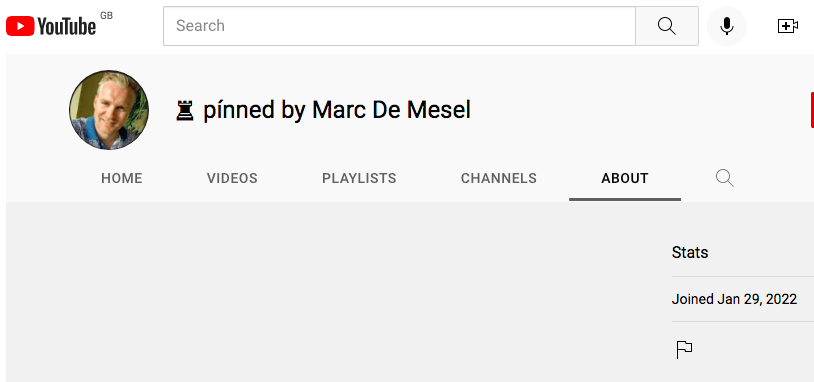The height and width of the screenshot is (382, 814).
Task: Click the red Subscribe button edge
Action: [812, 110]
